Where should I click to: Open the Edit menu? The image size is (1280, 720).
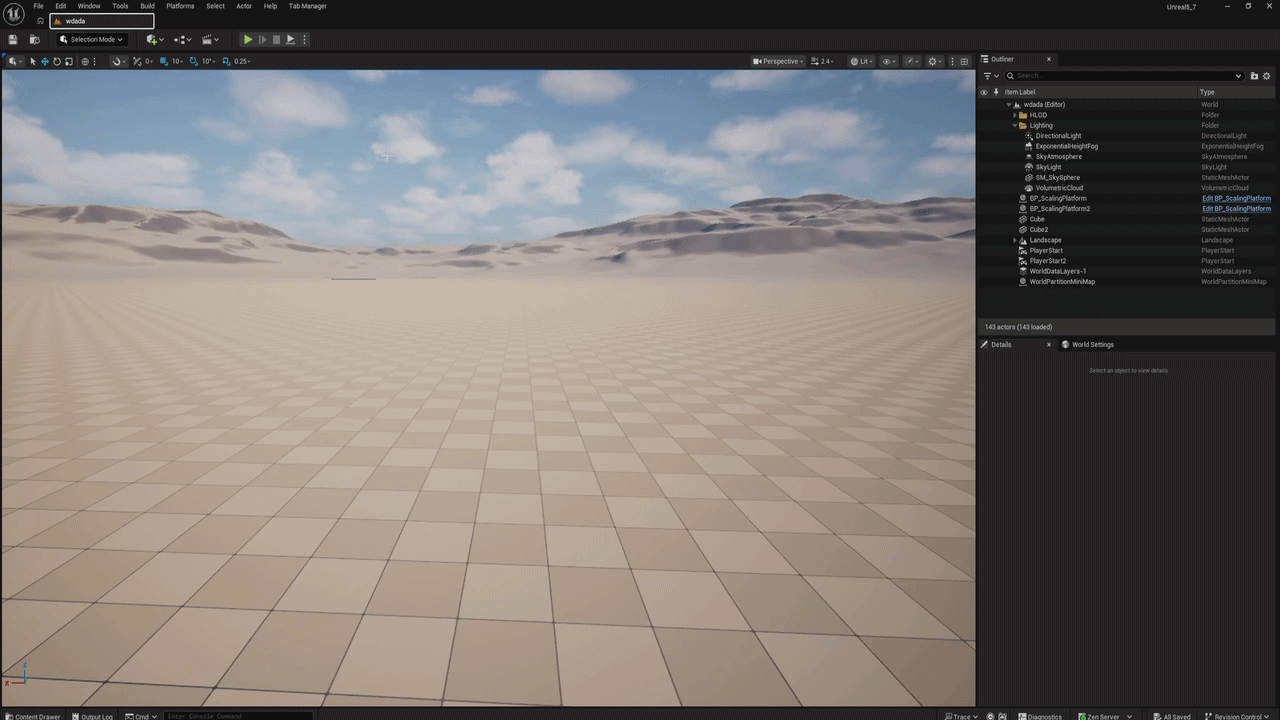coord(61,6)
